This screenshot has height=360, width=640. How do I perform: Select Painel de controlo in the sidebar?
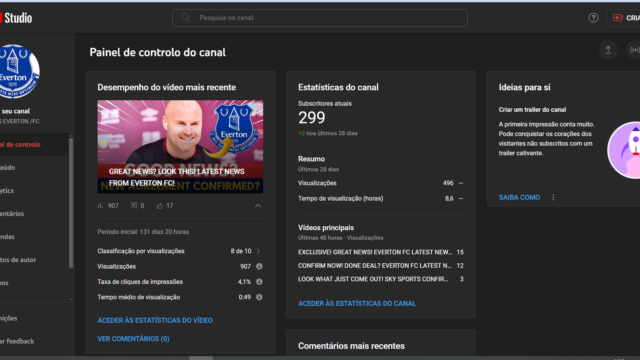click(x=34, y=144)
